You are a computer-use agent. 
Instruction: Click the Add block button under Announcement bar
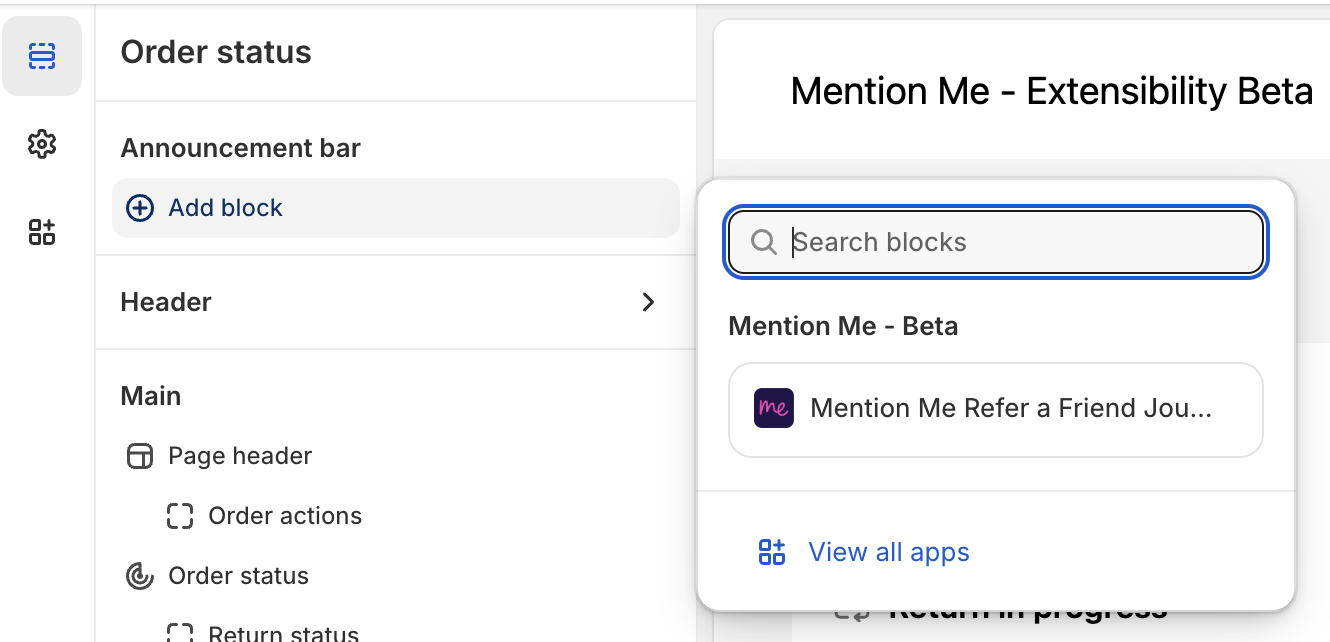(x=225, y=207)
